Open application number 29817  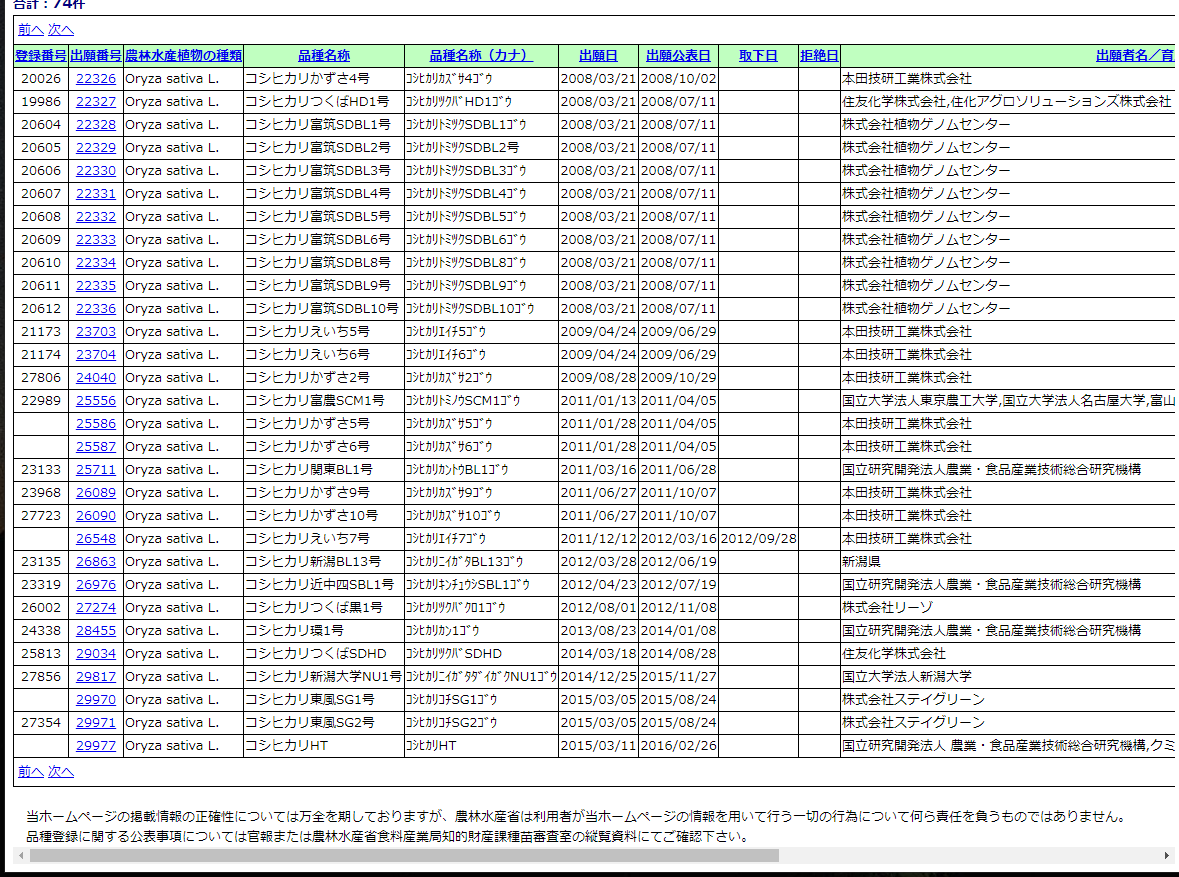tap(95, 677)
